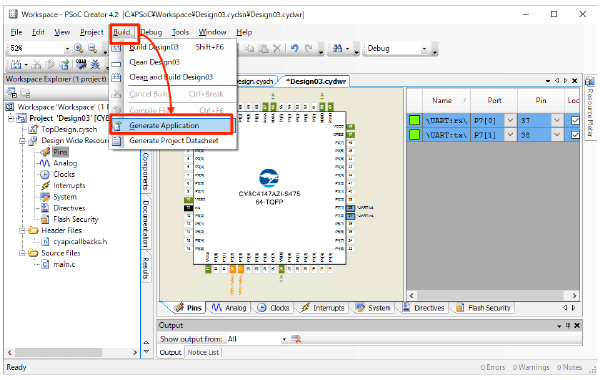Click the zoom out magnifier icon

tap(93, 48)
